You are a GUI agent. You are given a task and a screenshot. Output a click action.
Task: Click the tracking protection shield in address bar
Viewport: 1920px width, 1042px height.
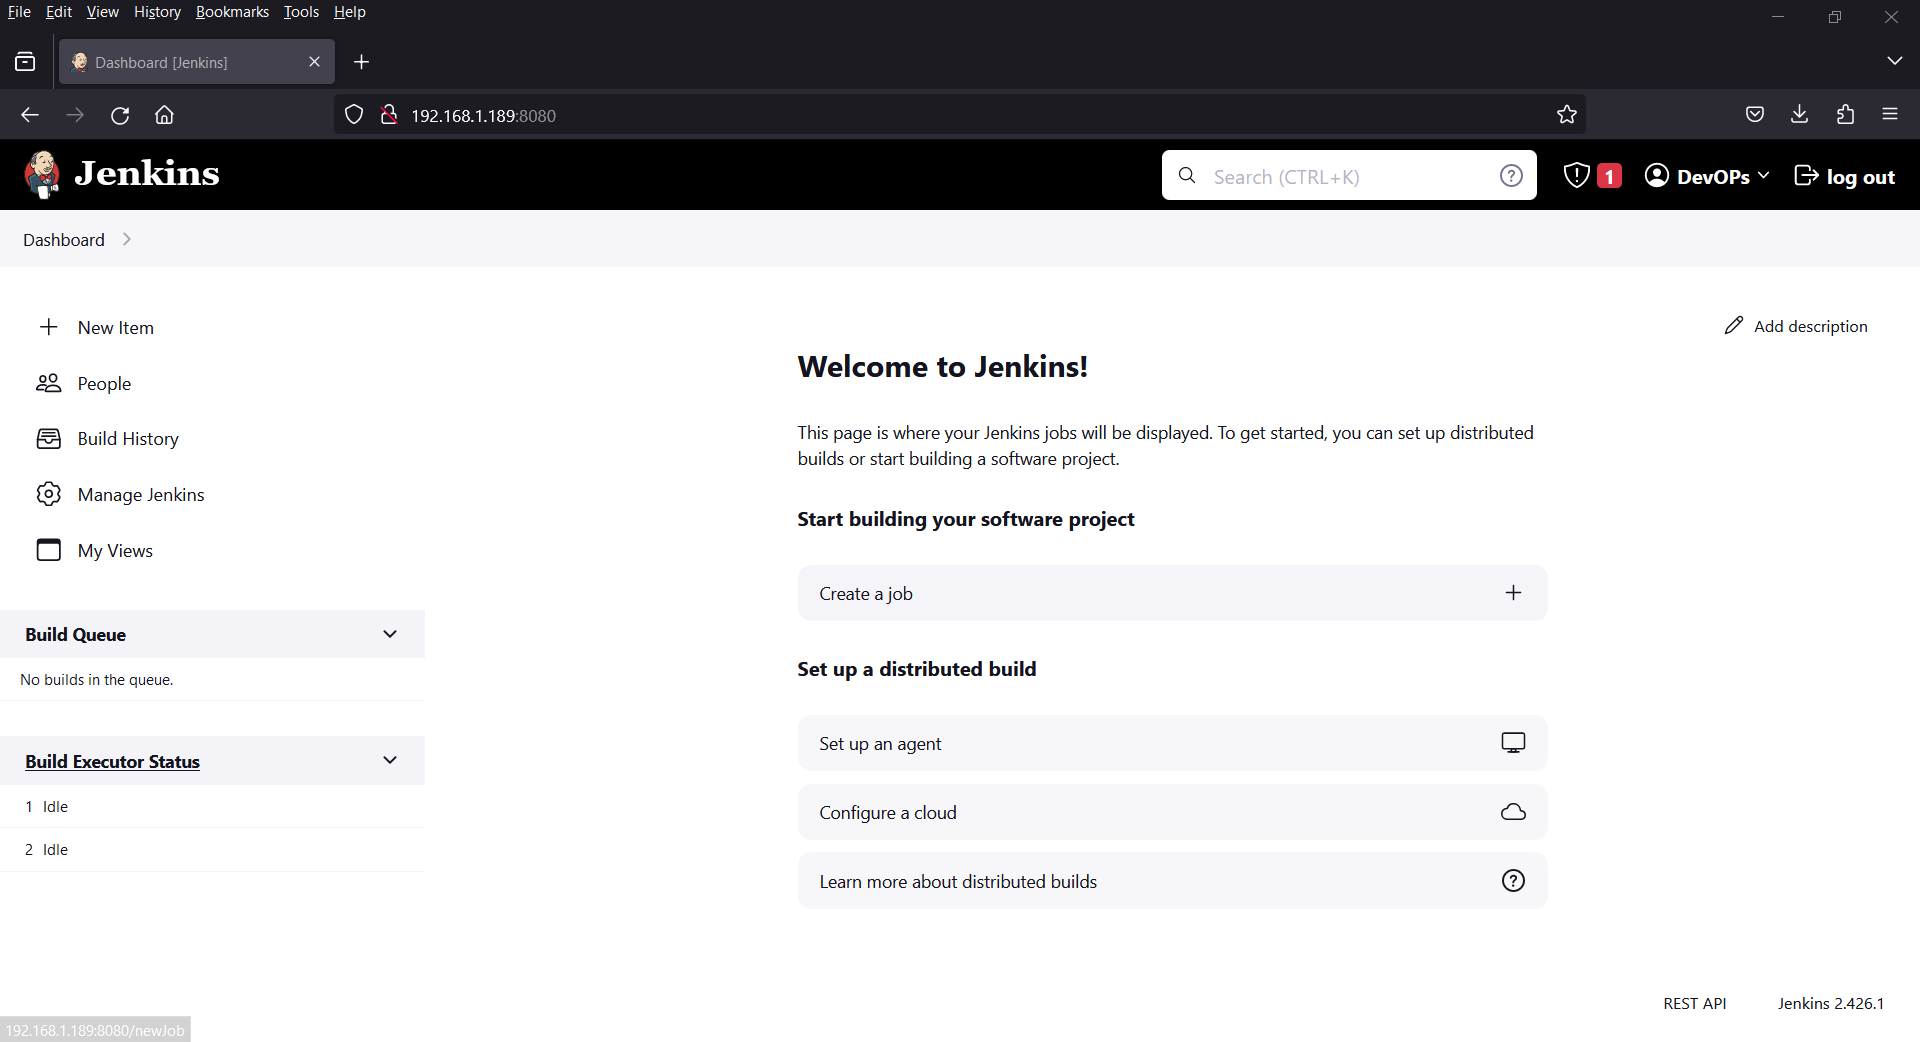pyautogui.click(x=354, y=115)
